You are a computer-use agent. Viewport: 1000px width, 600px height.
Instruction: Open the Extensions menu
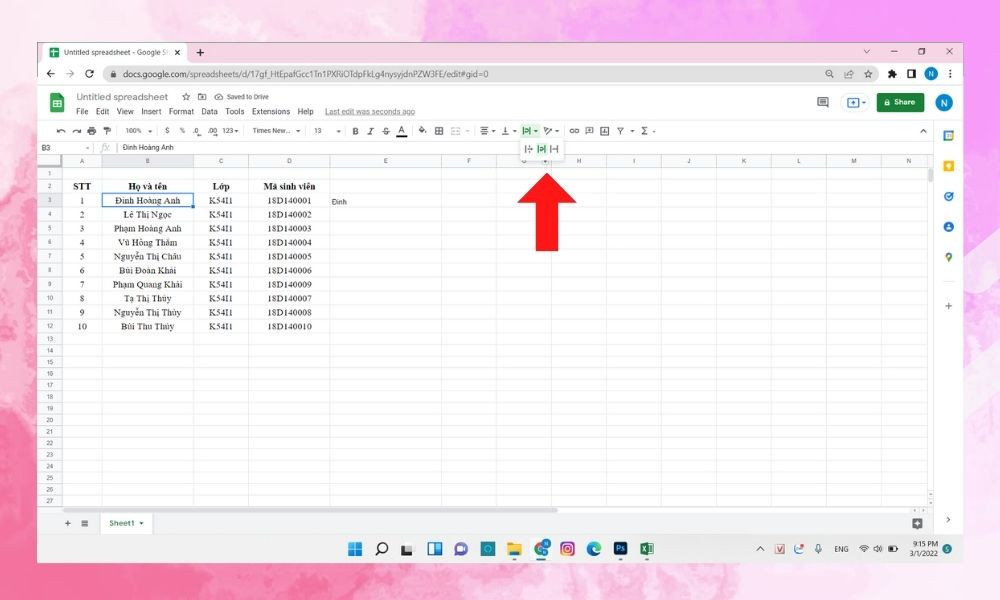270,112
